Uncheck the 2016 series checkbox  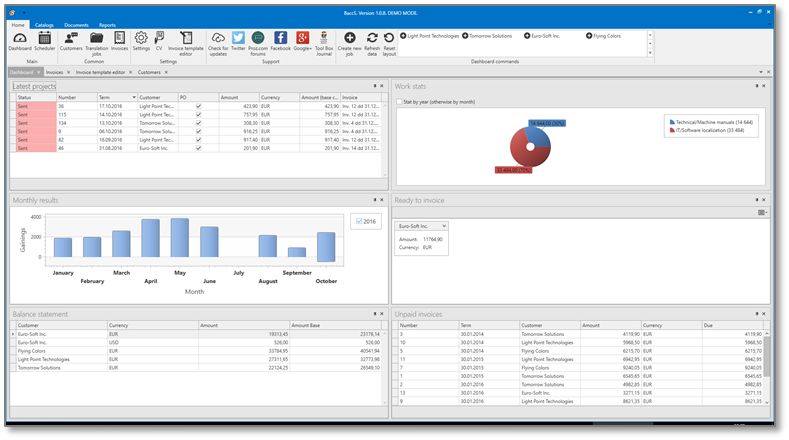[361, 221]
